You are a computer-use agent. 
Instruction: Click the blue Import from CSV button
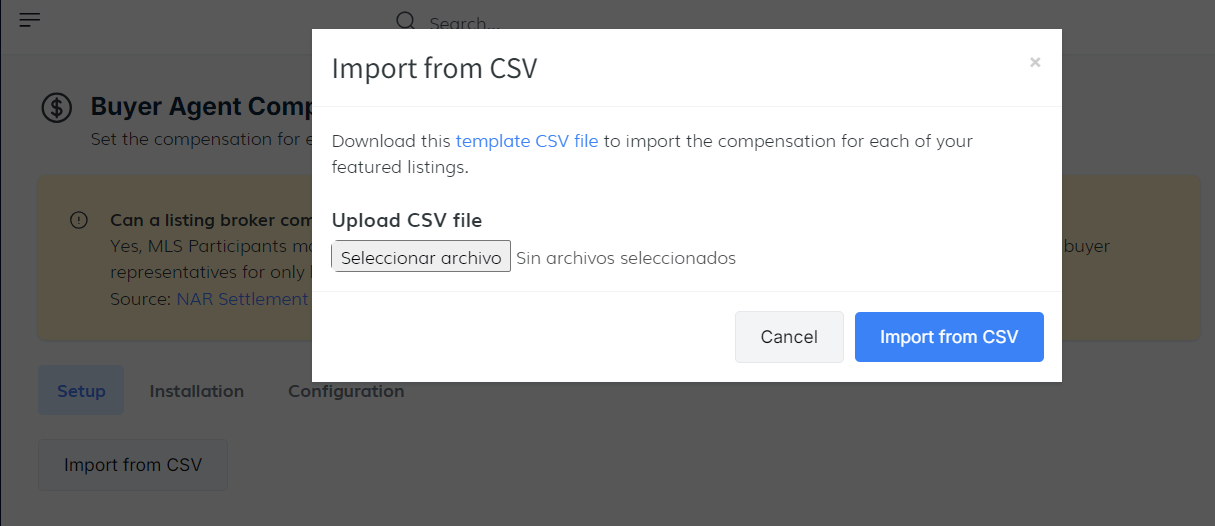click(949, 337)
